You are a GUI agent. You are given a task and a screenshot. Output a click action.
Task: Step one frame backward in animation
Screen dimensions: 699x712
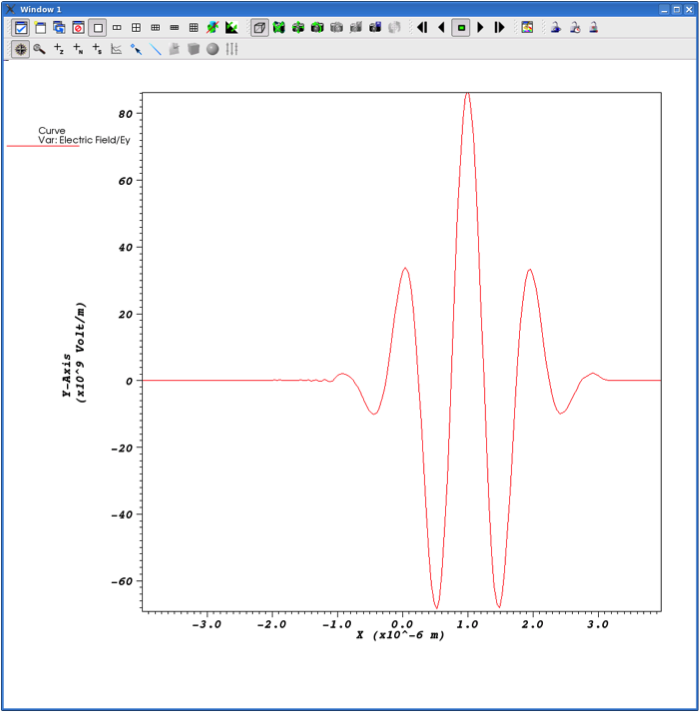[422, 28]
